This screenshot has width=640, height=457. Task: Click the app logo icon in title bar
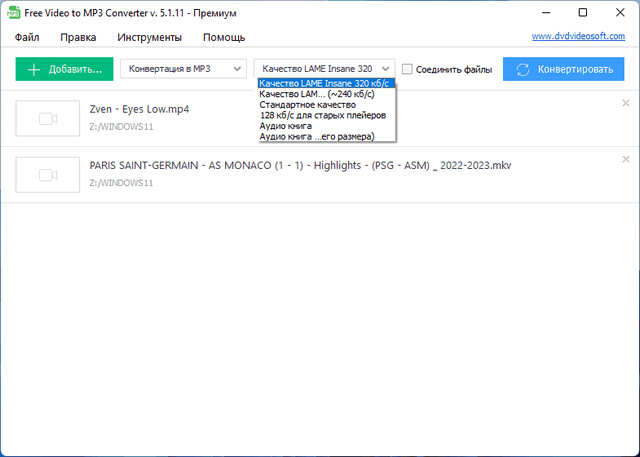coord(12,12)
